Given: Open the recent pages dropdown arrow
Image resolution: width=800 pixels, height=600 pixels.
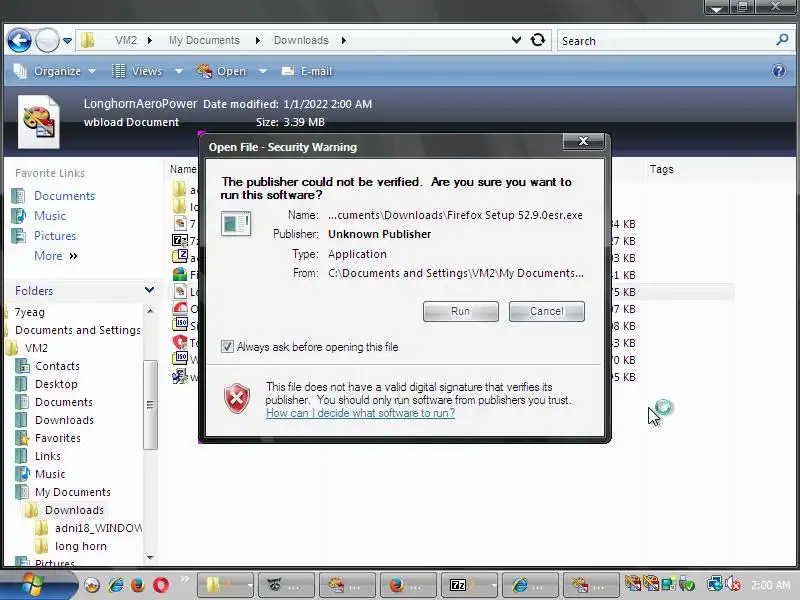Looking at the screenshot, I should pyautogui.click(x=67, y=40).
